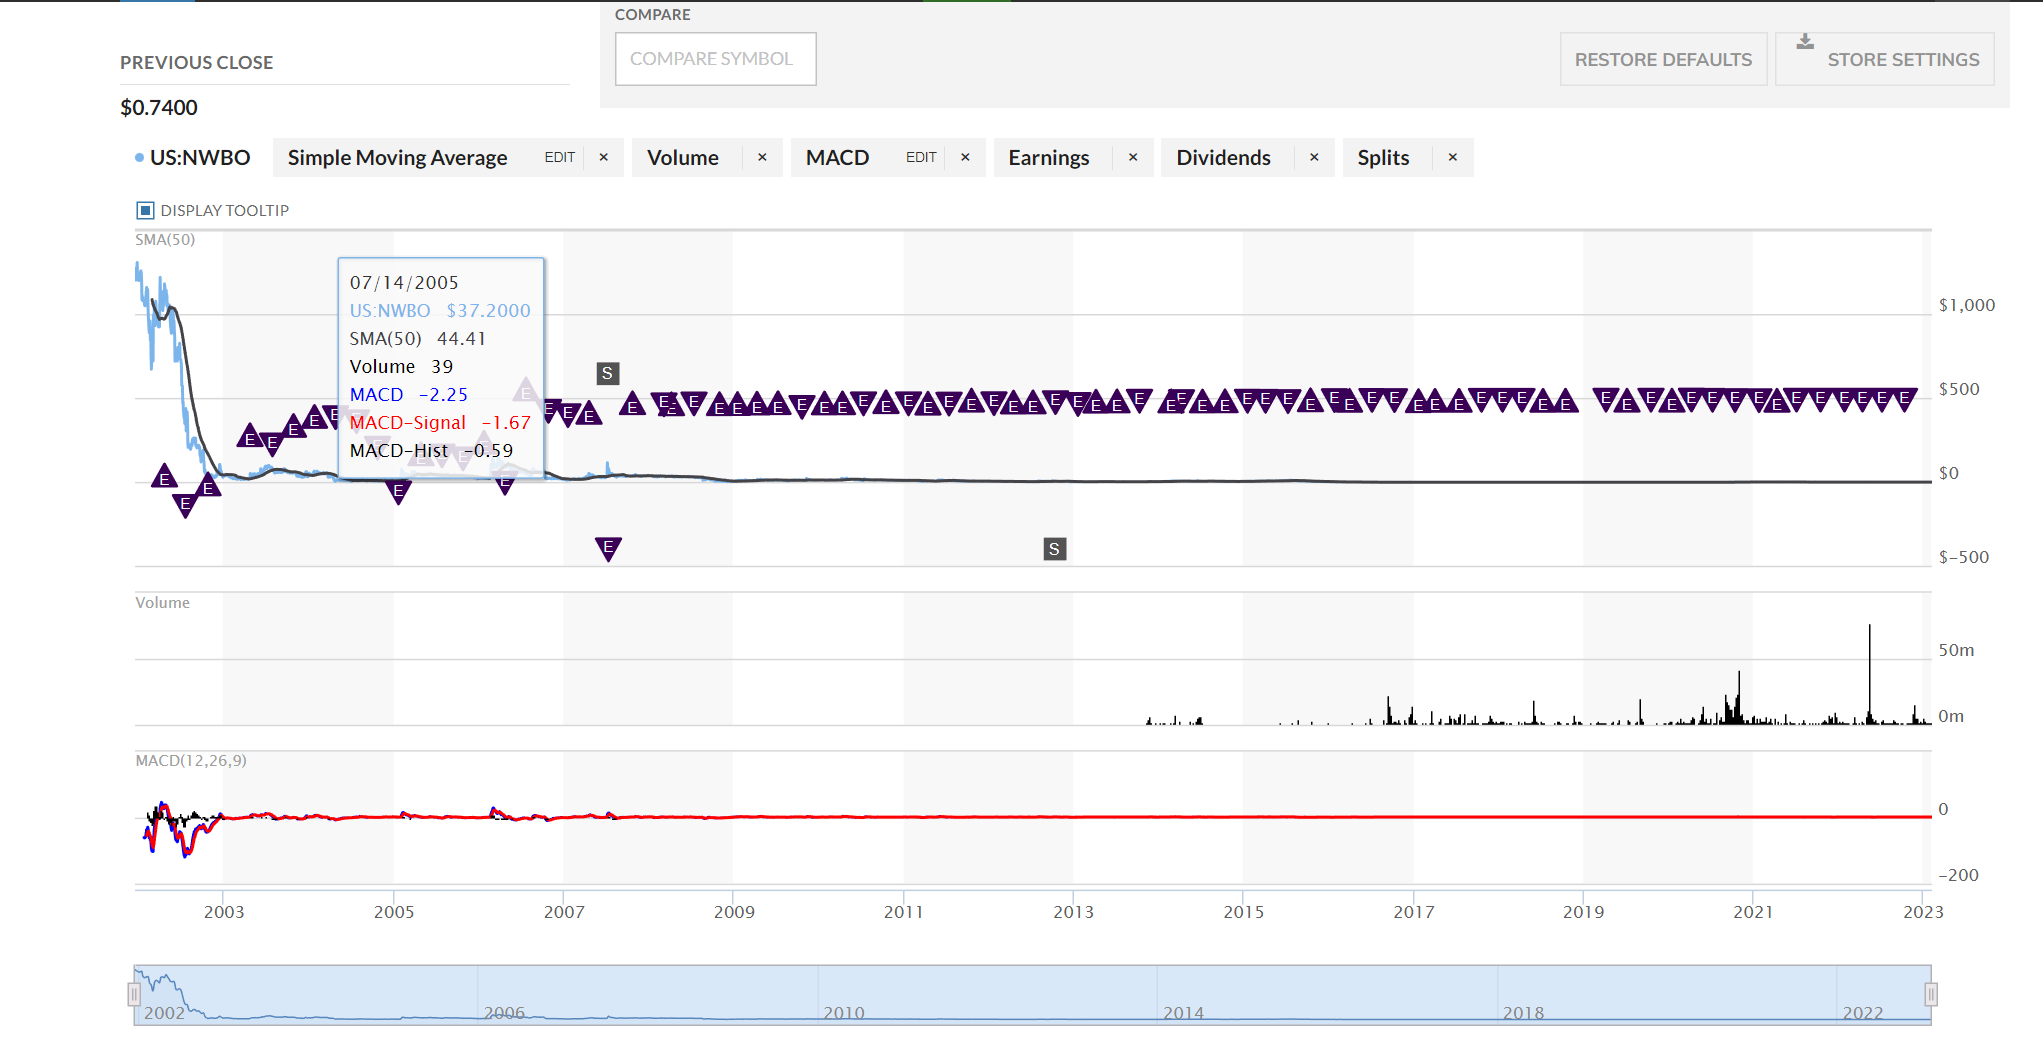The image size is (2043, 1056).
Task: Remove the Volume indicator
Action: coord(762,157)
